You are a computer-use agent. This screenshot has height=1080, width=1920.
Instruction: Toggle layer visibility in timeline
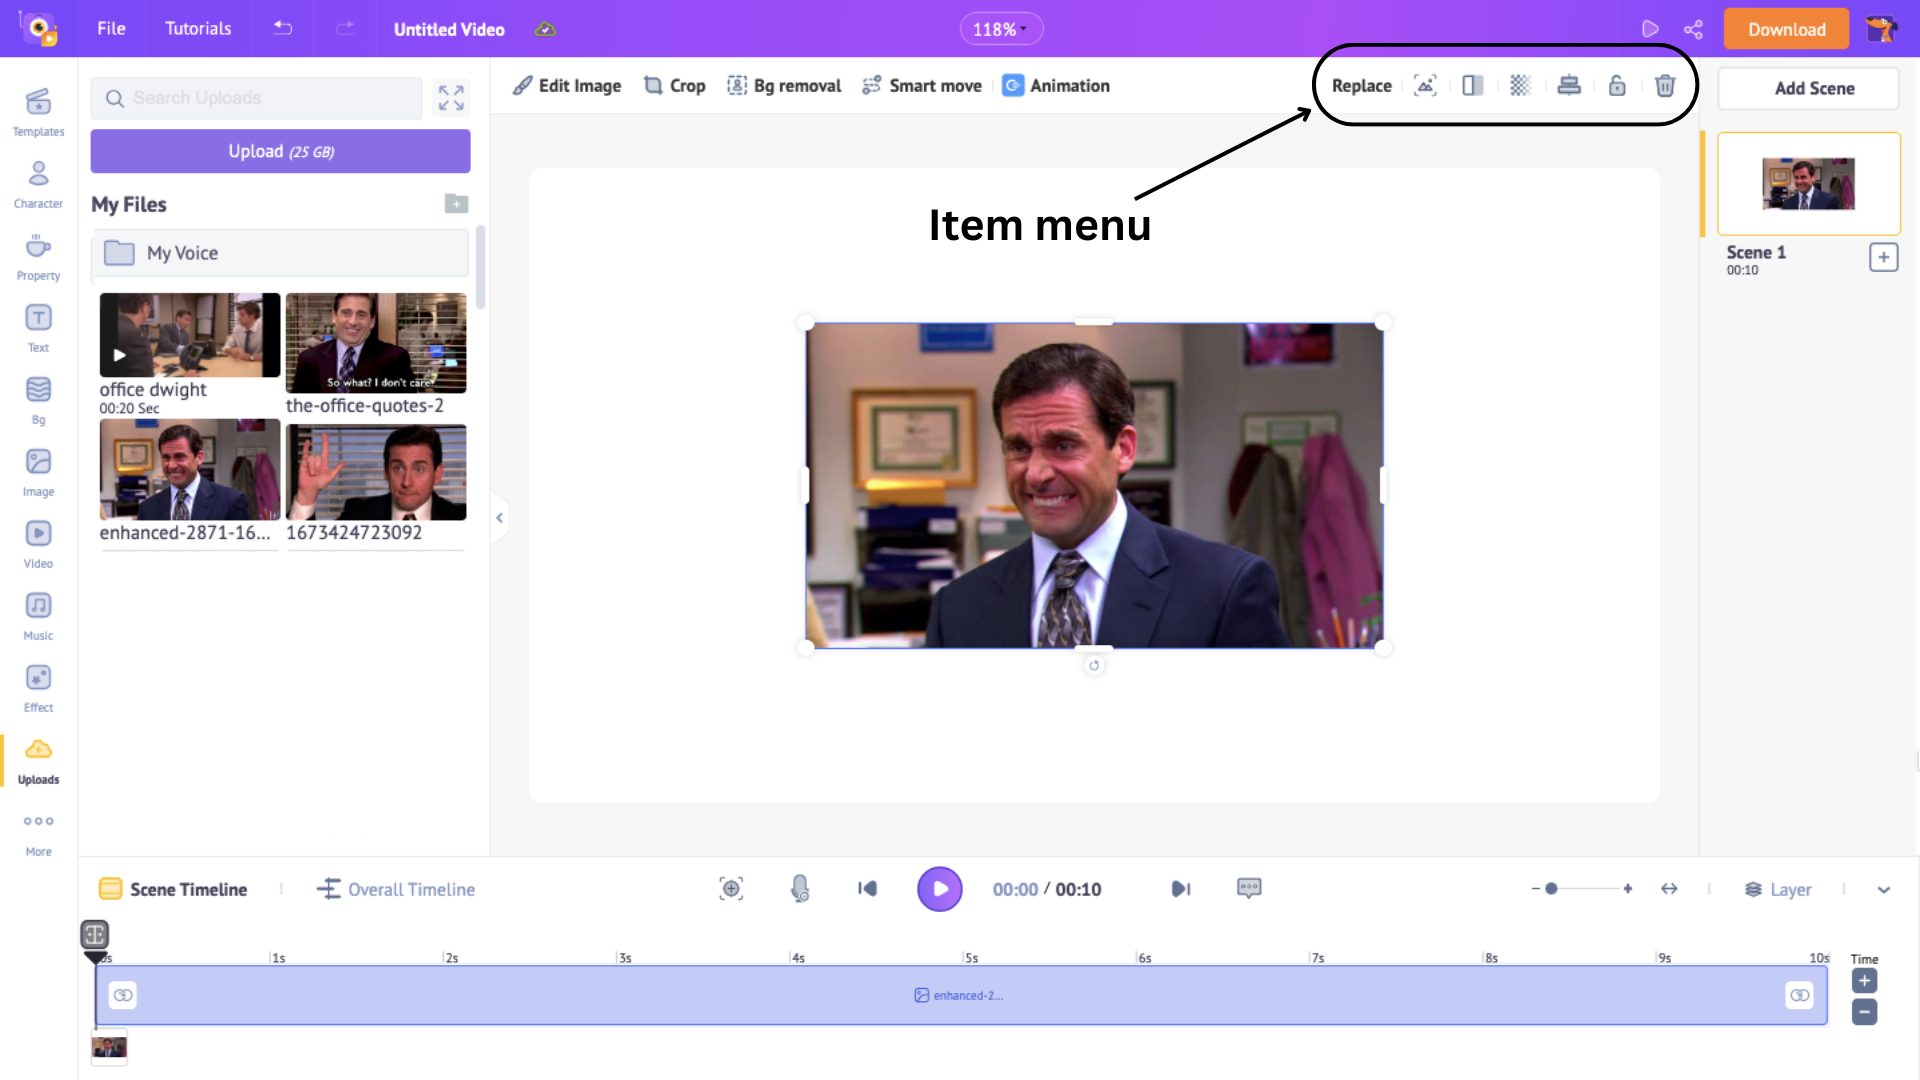point(1779,889)
